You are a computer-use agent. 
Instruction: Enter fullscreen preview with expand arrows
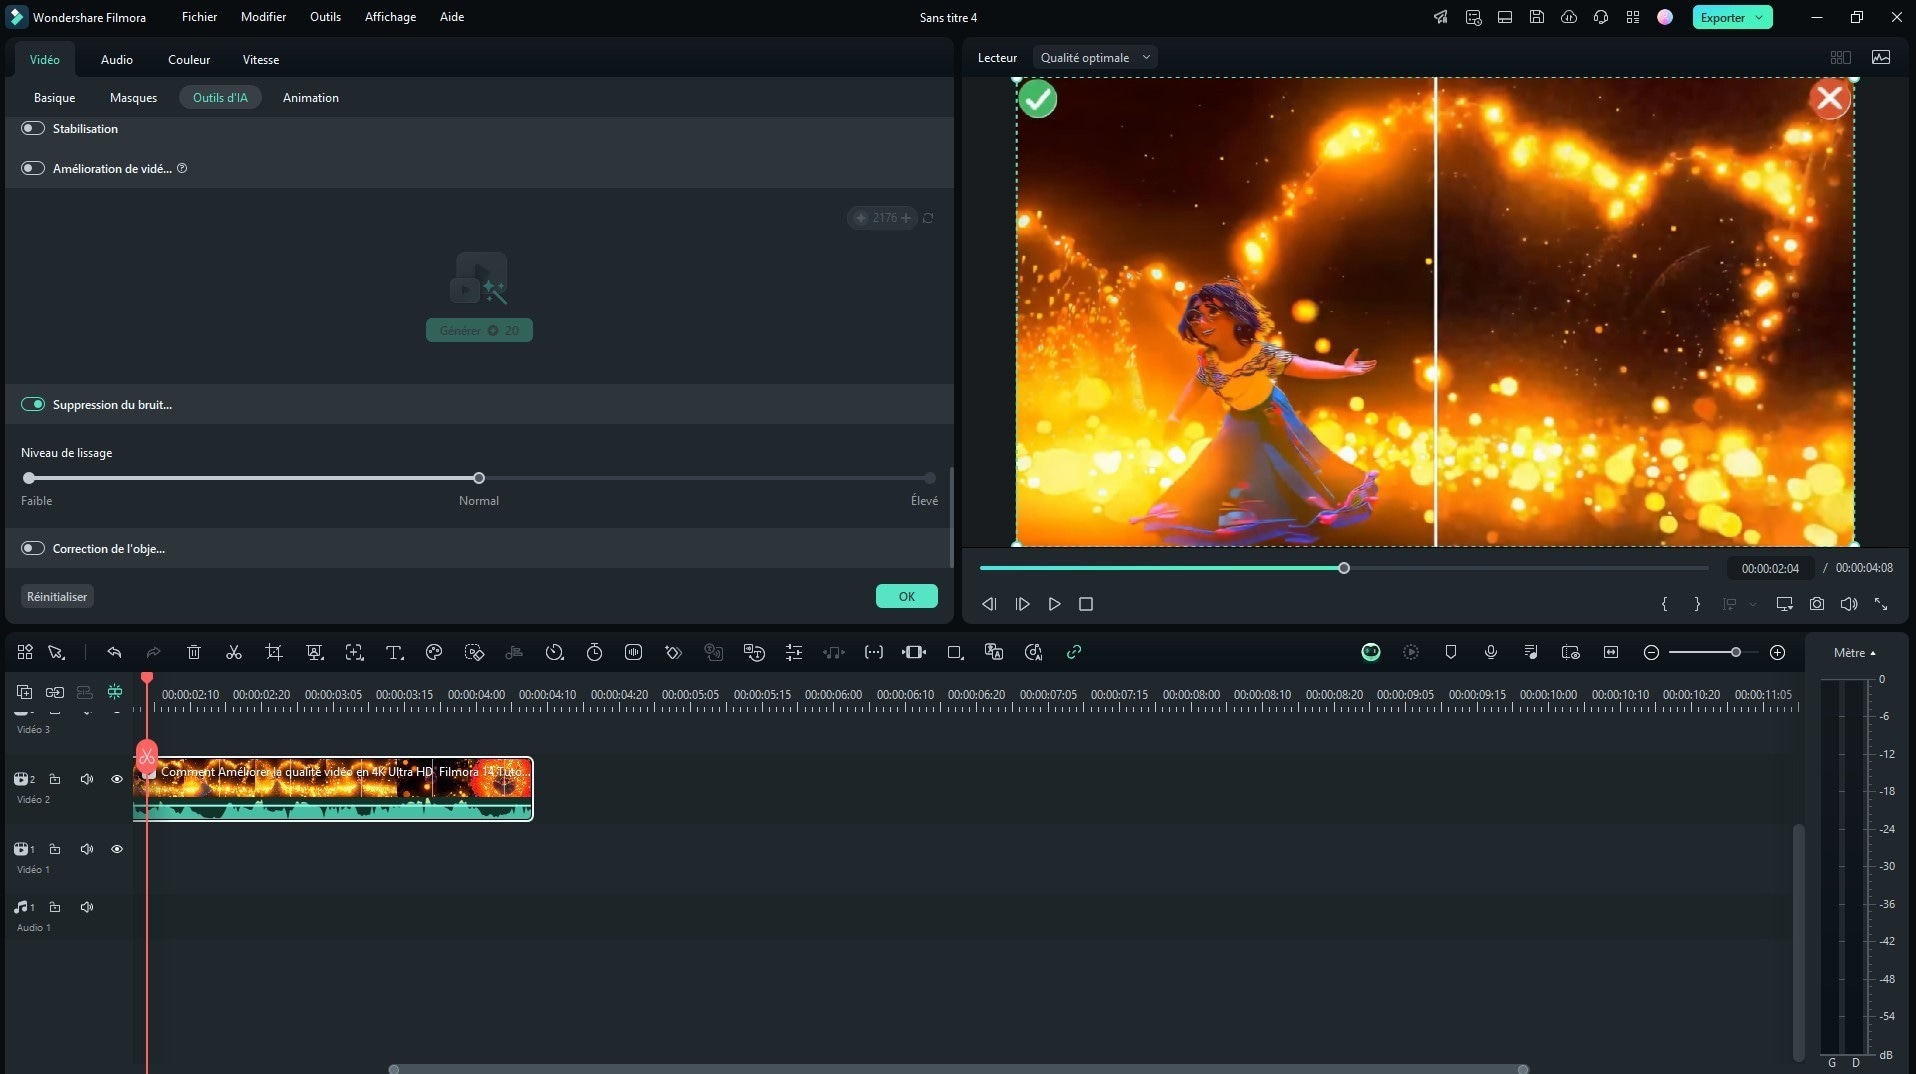1881,604
